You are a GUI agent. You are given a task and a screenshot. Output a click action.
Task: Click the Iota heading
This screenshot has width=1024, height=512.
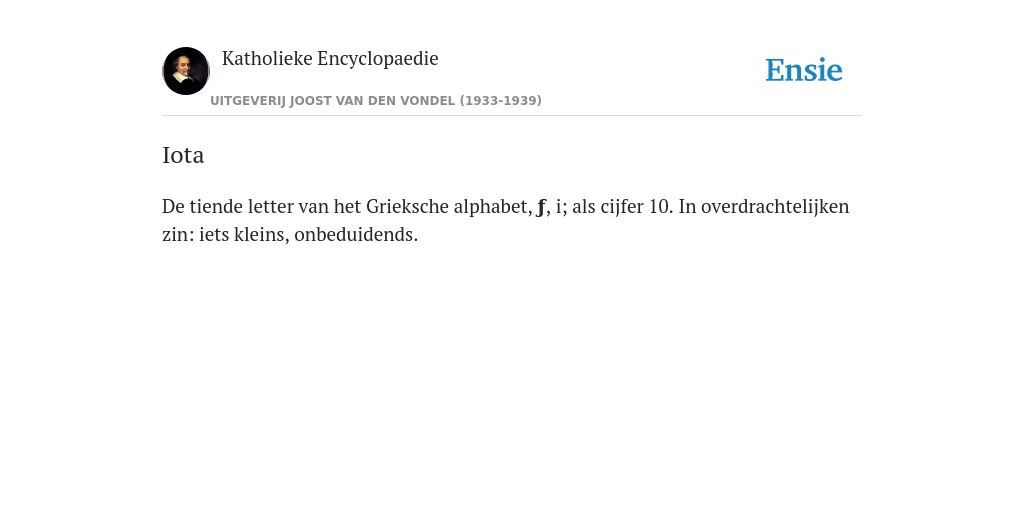183,155
